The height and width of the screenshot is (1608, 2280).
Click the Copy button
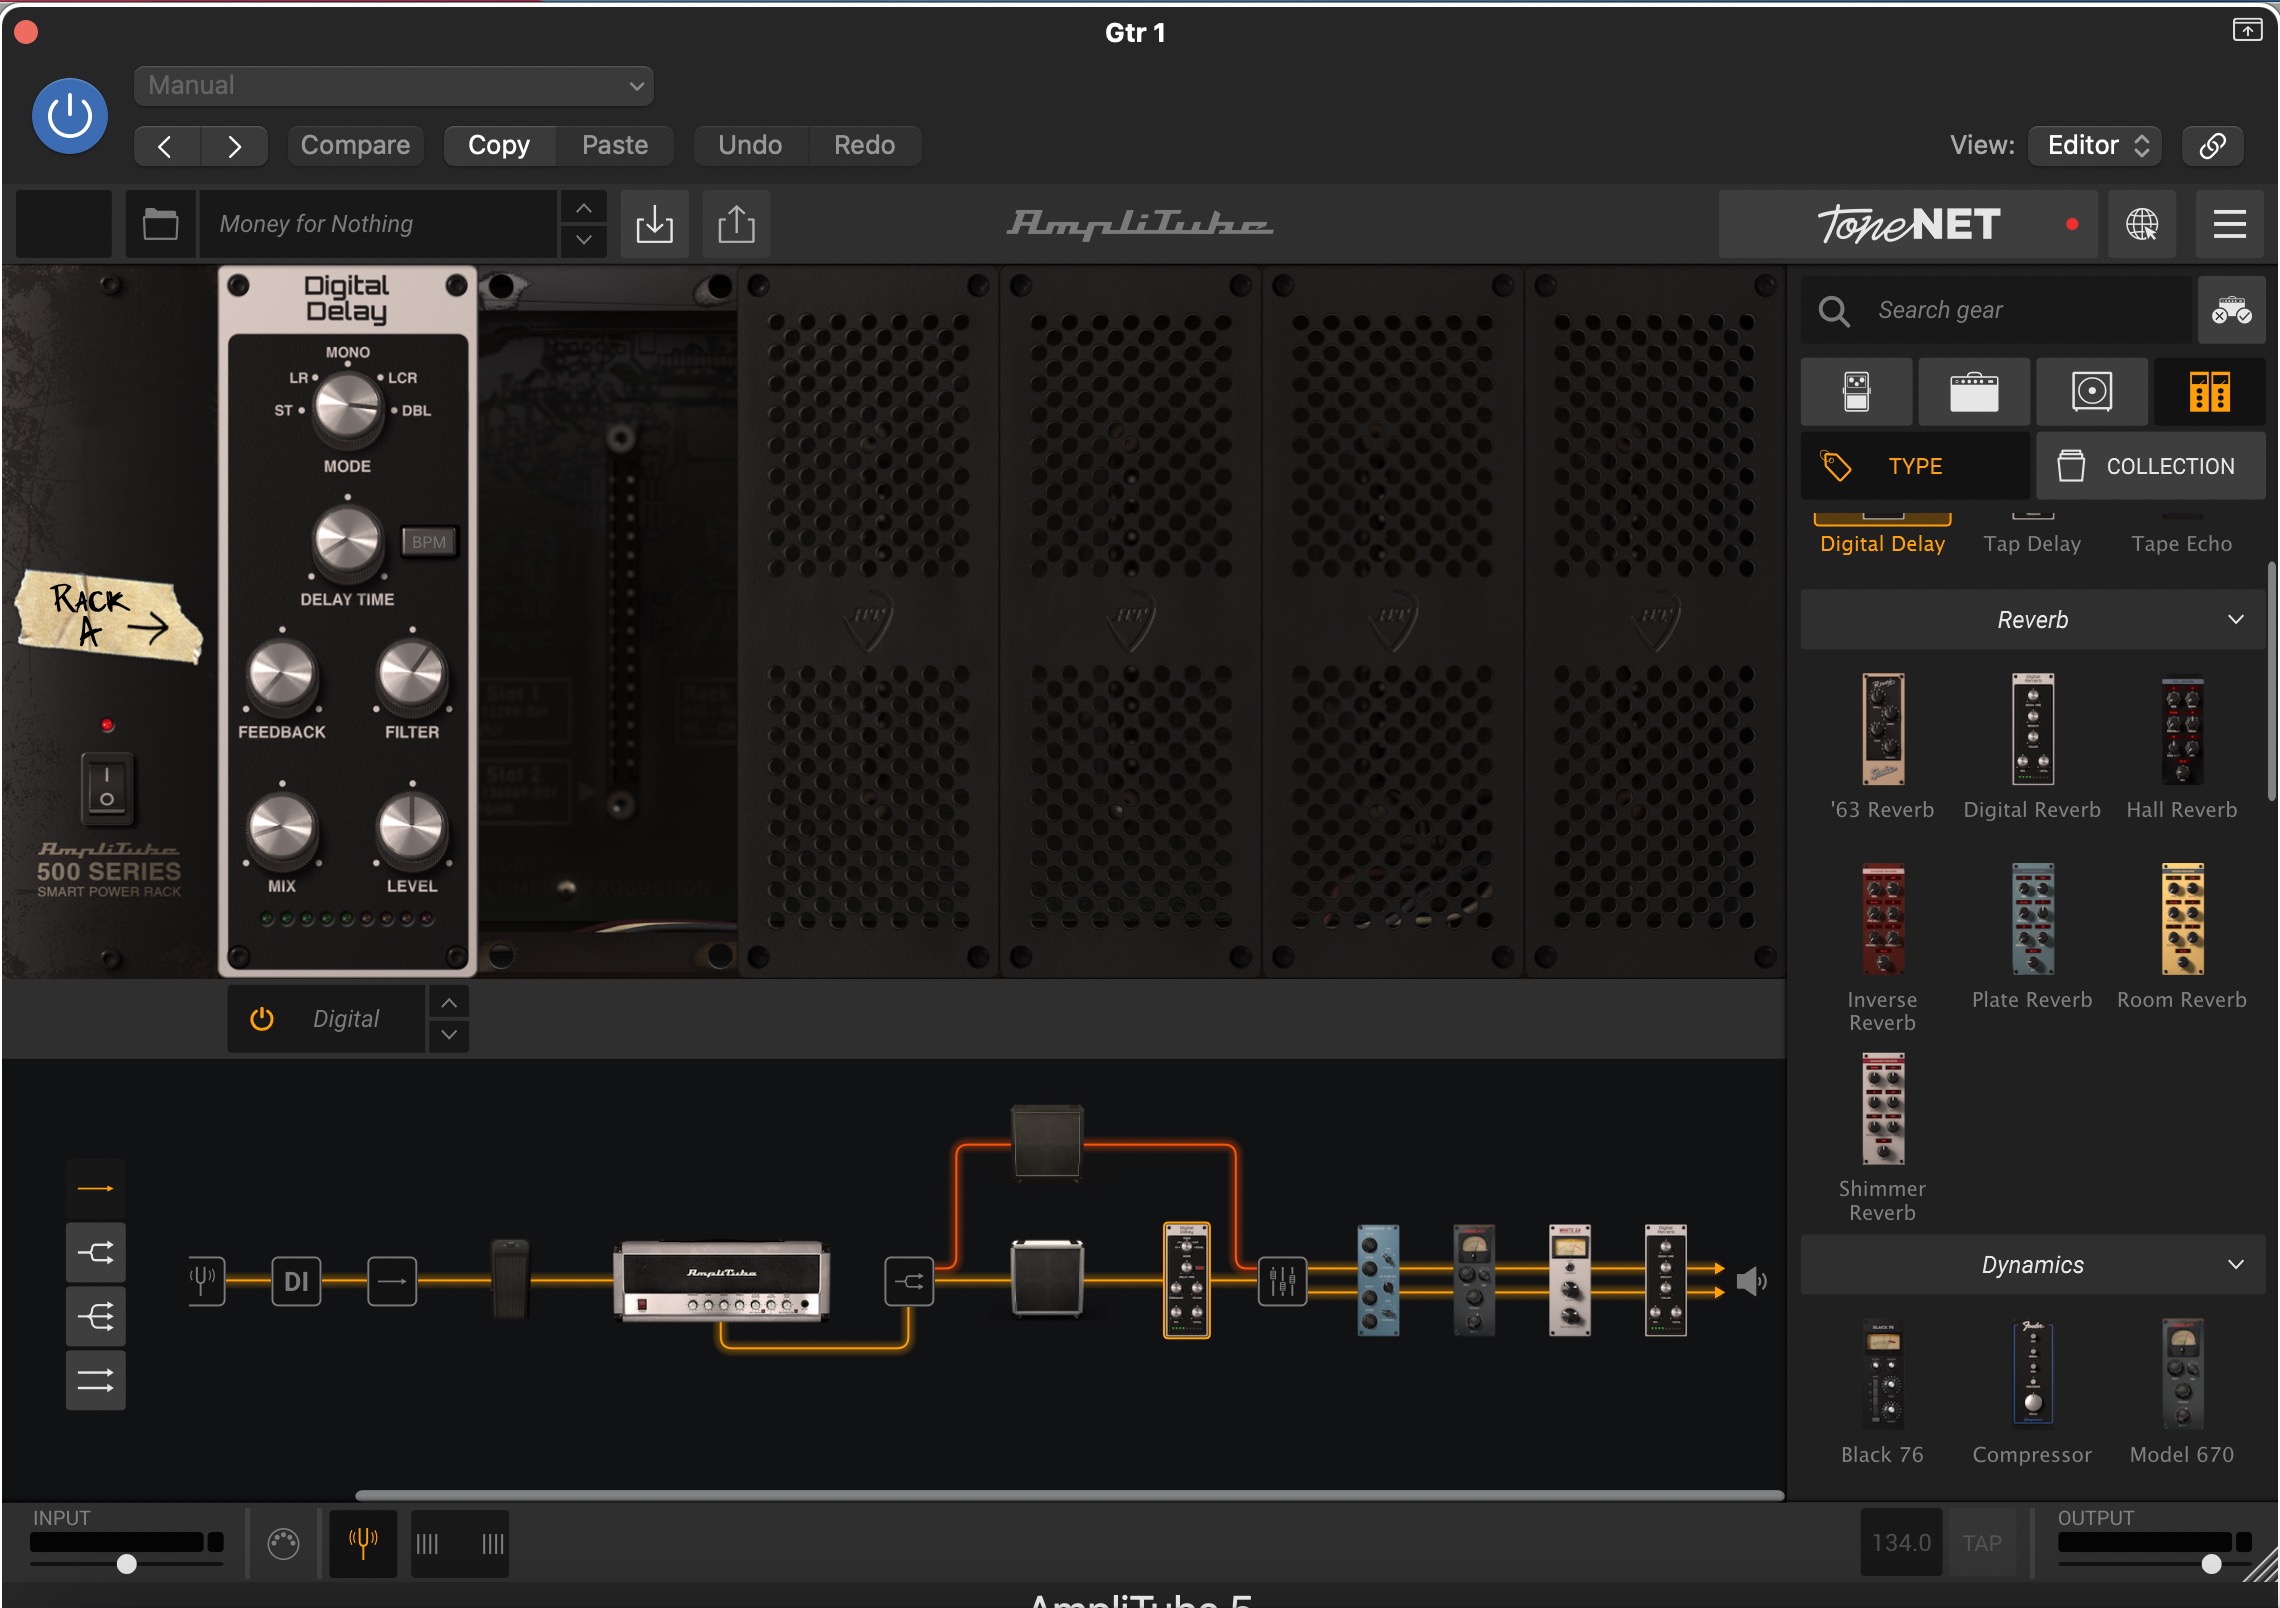[x=499, y=146]
